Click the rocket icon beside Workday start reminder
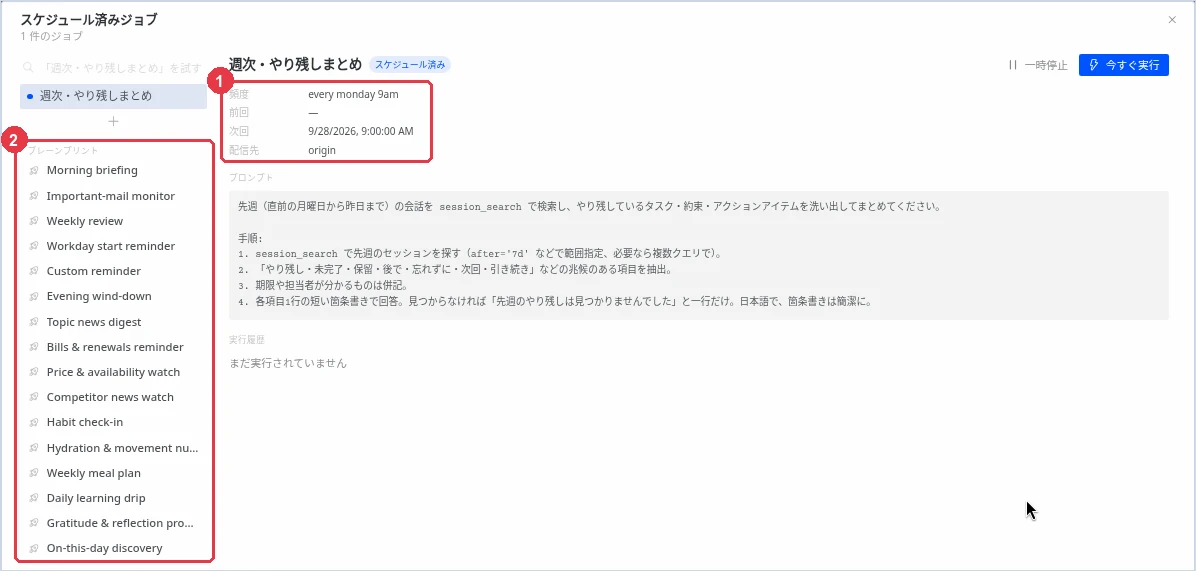This screenshot has width=1196, height=571. click(34, 246)
